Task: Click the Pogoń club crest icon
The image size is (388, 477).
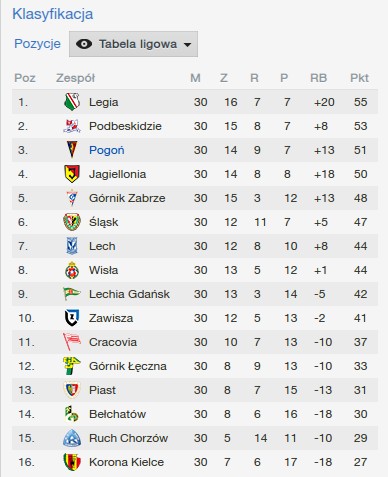Action: click(72, 150)
